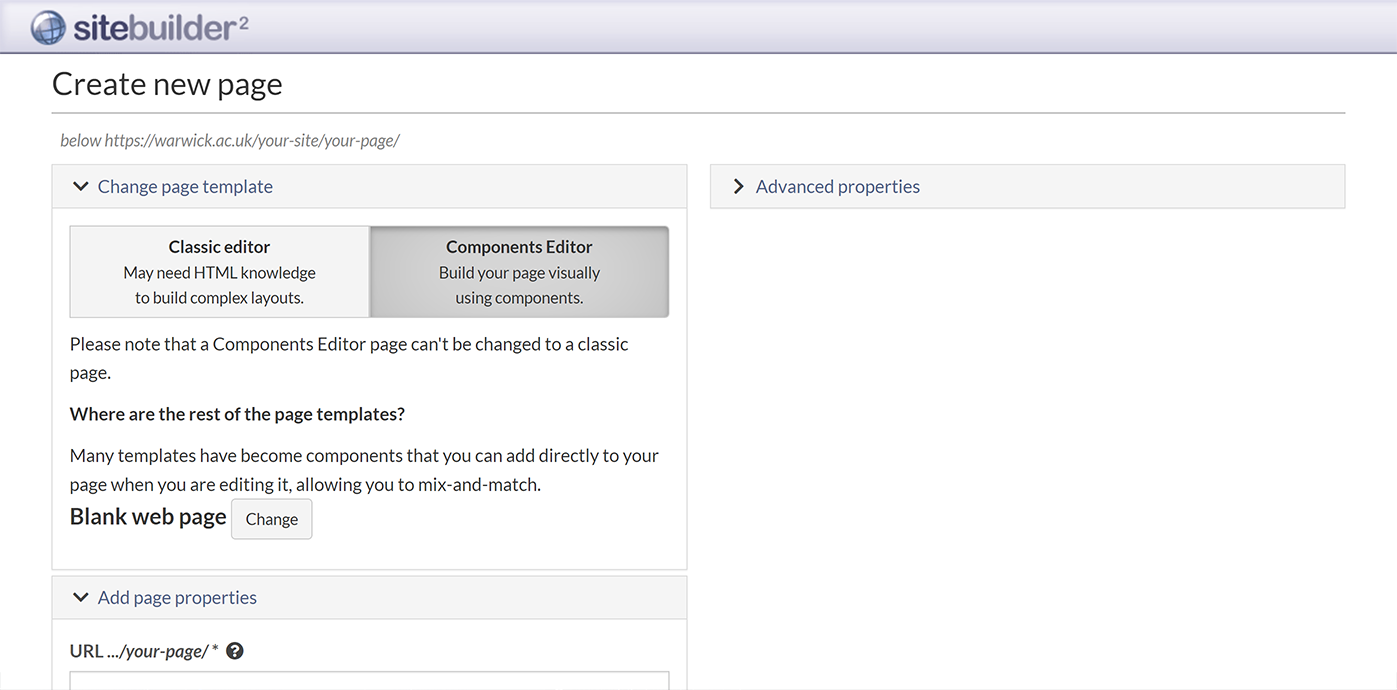Click the Components Editor description text

click(518, 285)
